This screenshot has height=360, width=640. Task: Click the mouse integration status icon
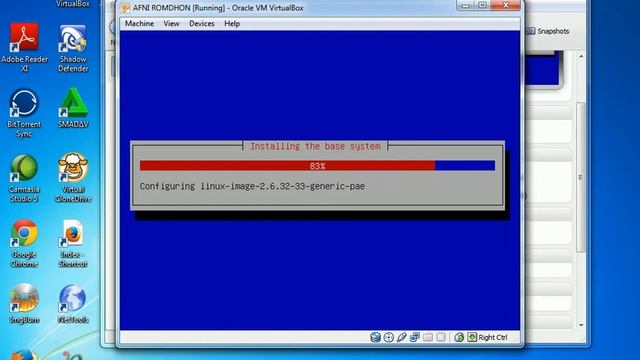(x=459, y=337)
